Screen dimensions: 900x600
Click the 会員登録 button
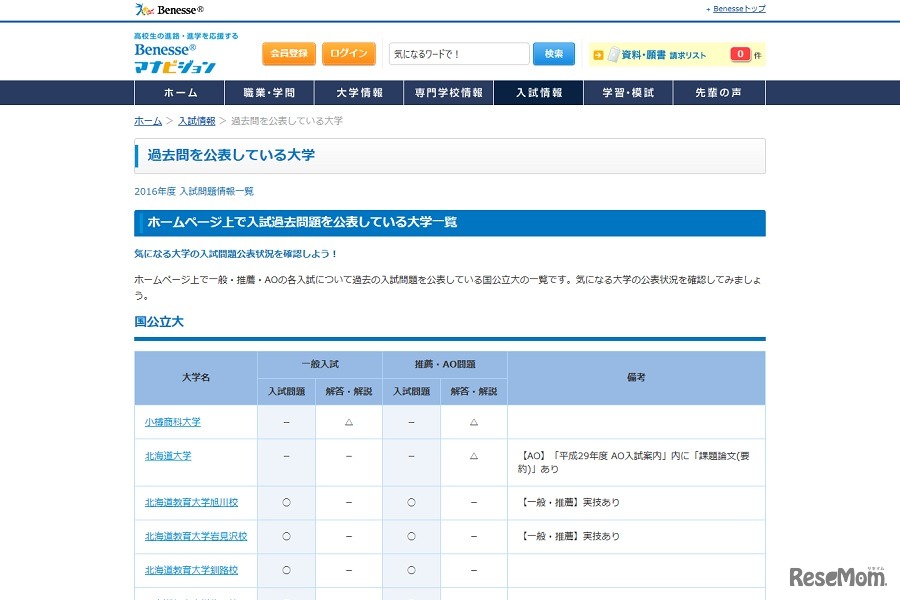(289, 54)
